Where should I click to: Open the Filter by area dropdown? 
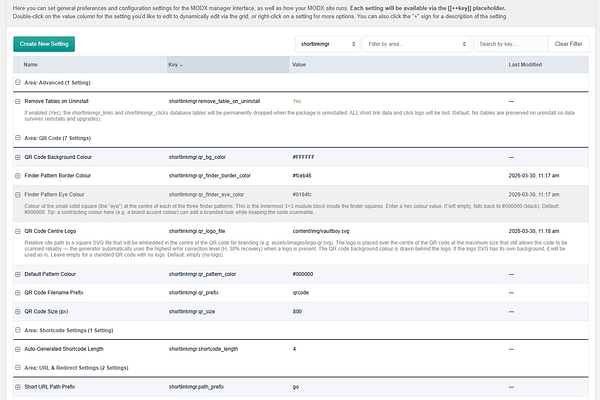pos(416,44)
